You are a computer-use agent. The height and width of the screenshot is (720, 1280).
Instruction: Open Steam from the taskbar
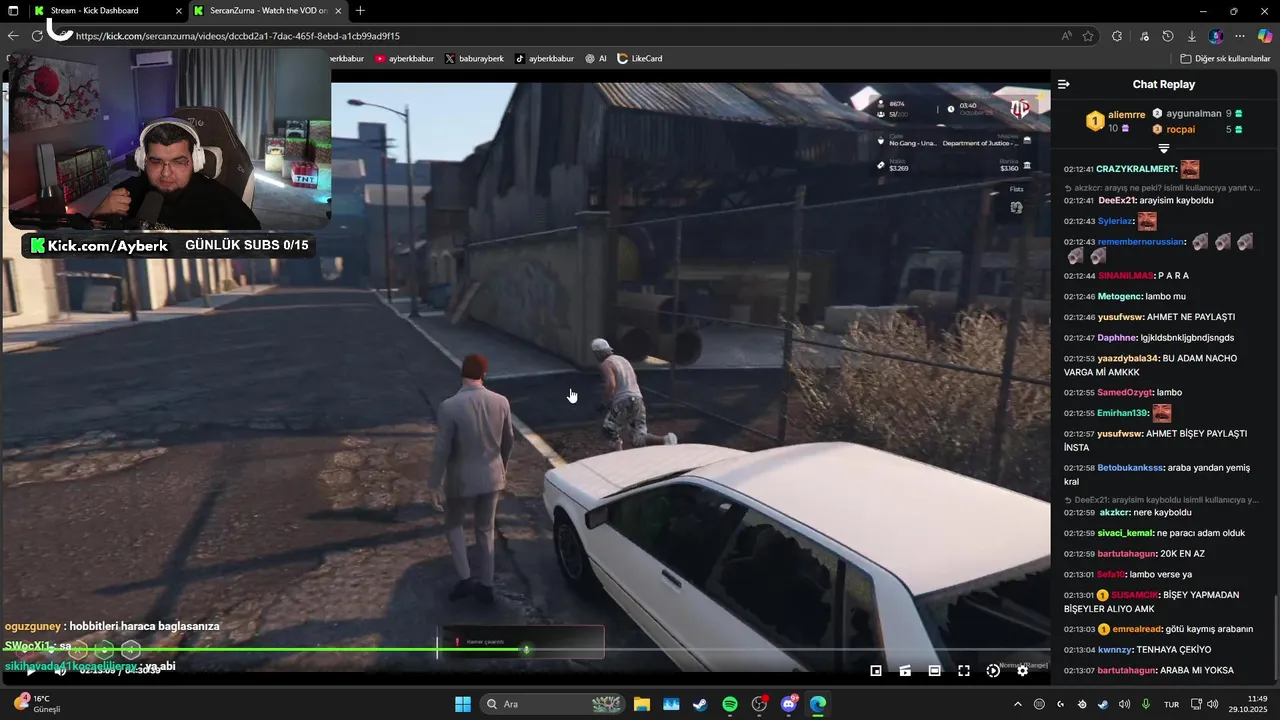pyautogui.click(x=700, y=704)
